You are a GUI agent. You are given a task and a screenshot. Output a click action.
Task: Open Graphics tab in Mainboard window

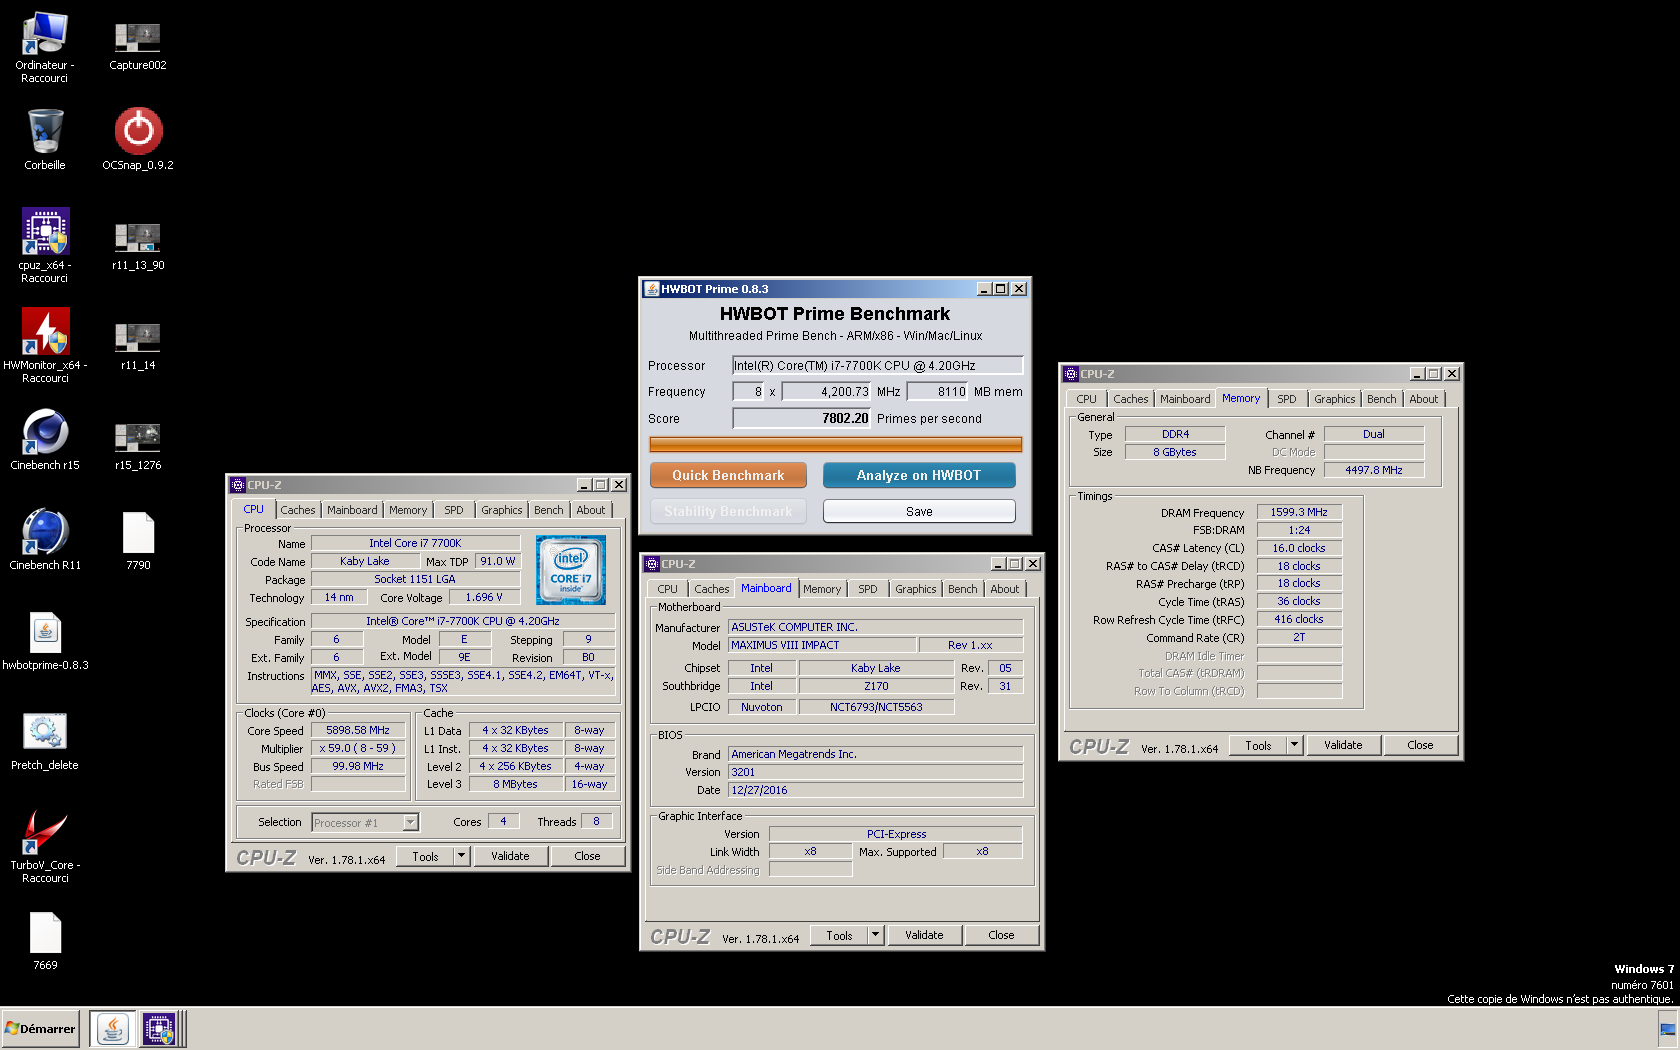pyautogui.click(x=916, y=589)
